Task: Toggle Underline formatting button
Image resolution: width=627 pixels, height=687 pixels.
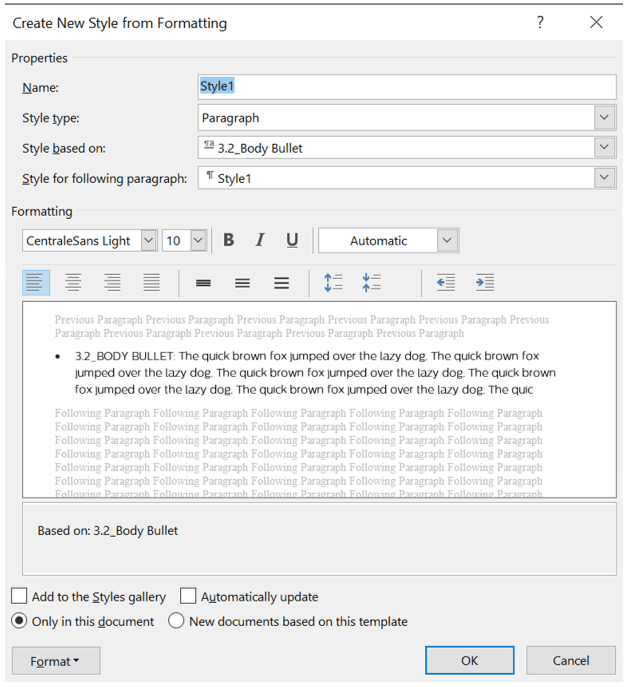Action: tap(292, 240)
